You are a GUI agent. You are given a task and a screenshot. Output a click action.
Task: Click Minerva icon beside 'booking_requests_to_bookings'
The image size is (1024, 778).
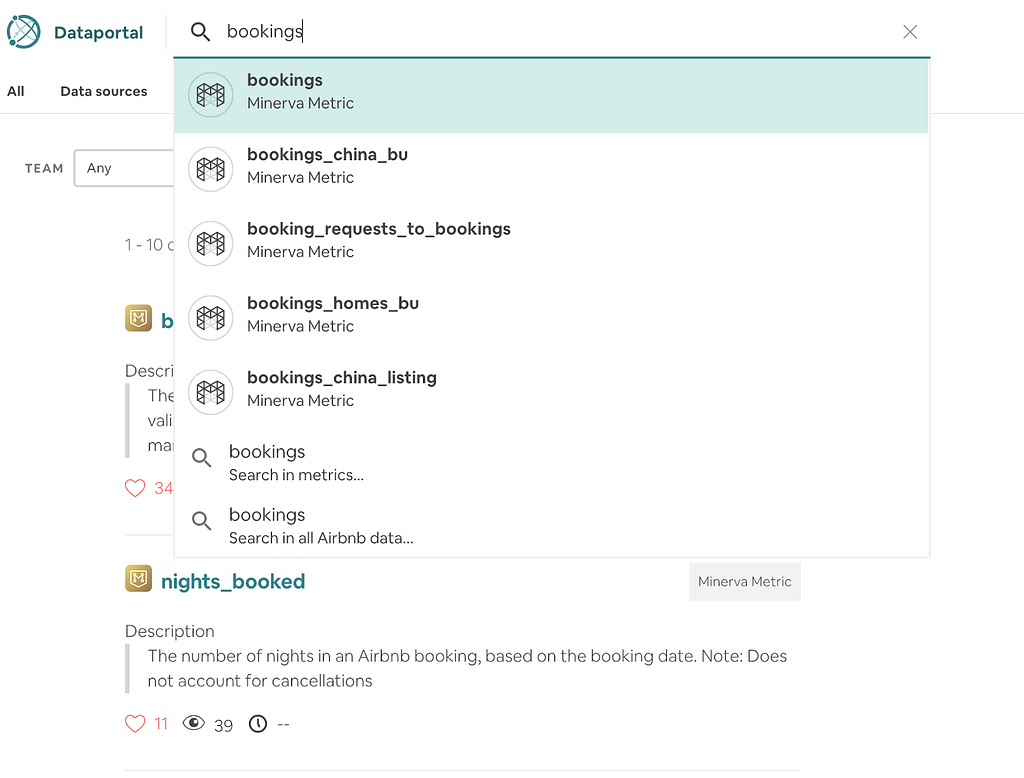pyautogui.click(x=210, y=244)
